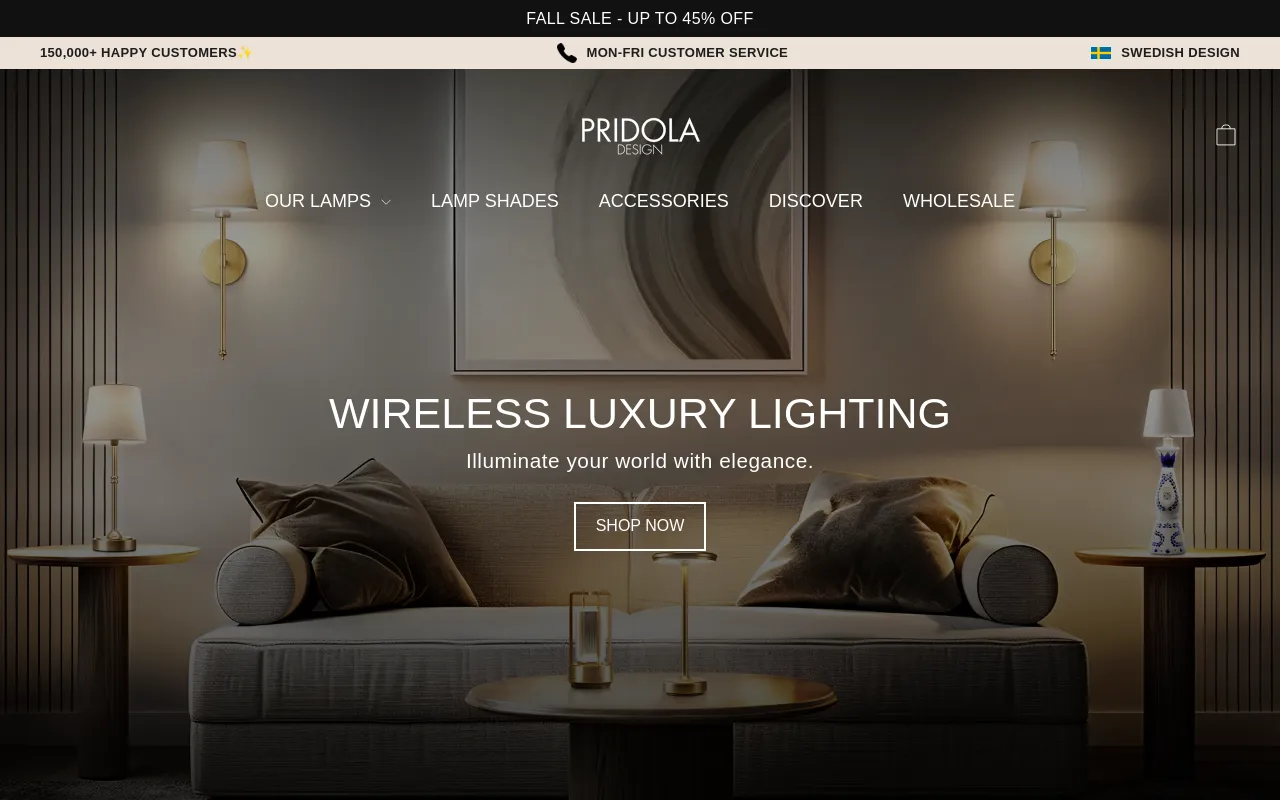Click the Mon-Fri Customer Service text
The image size is (1280, 800).
click(x=687, y=53)
